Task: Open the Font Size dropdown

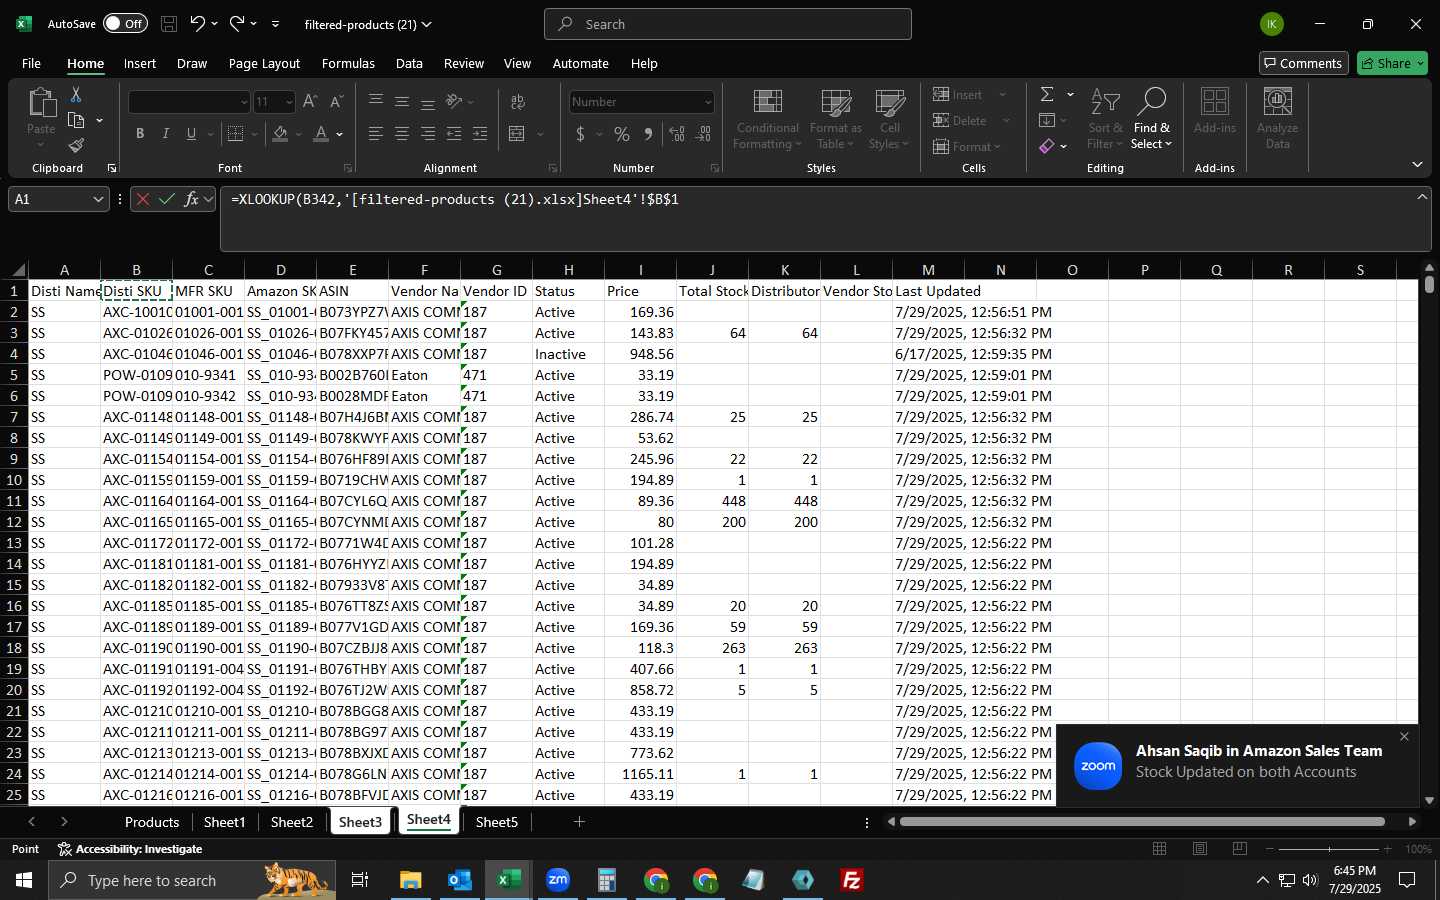Action: 289,102
